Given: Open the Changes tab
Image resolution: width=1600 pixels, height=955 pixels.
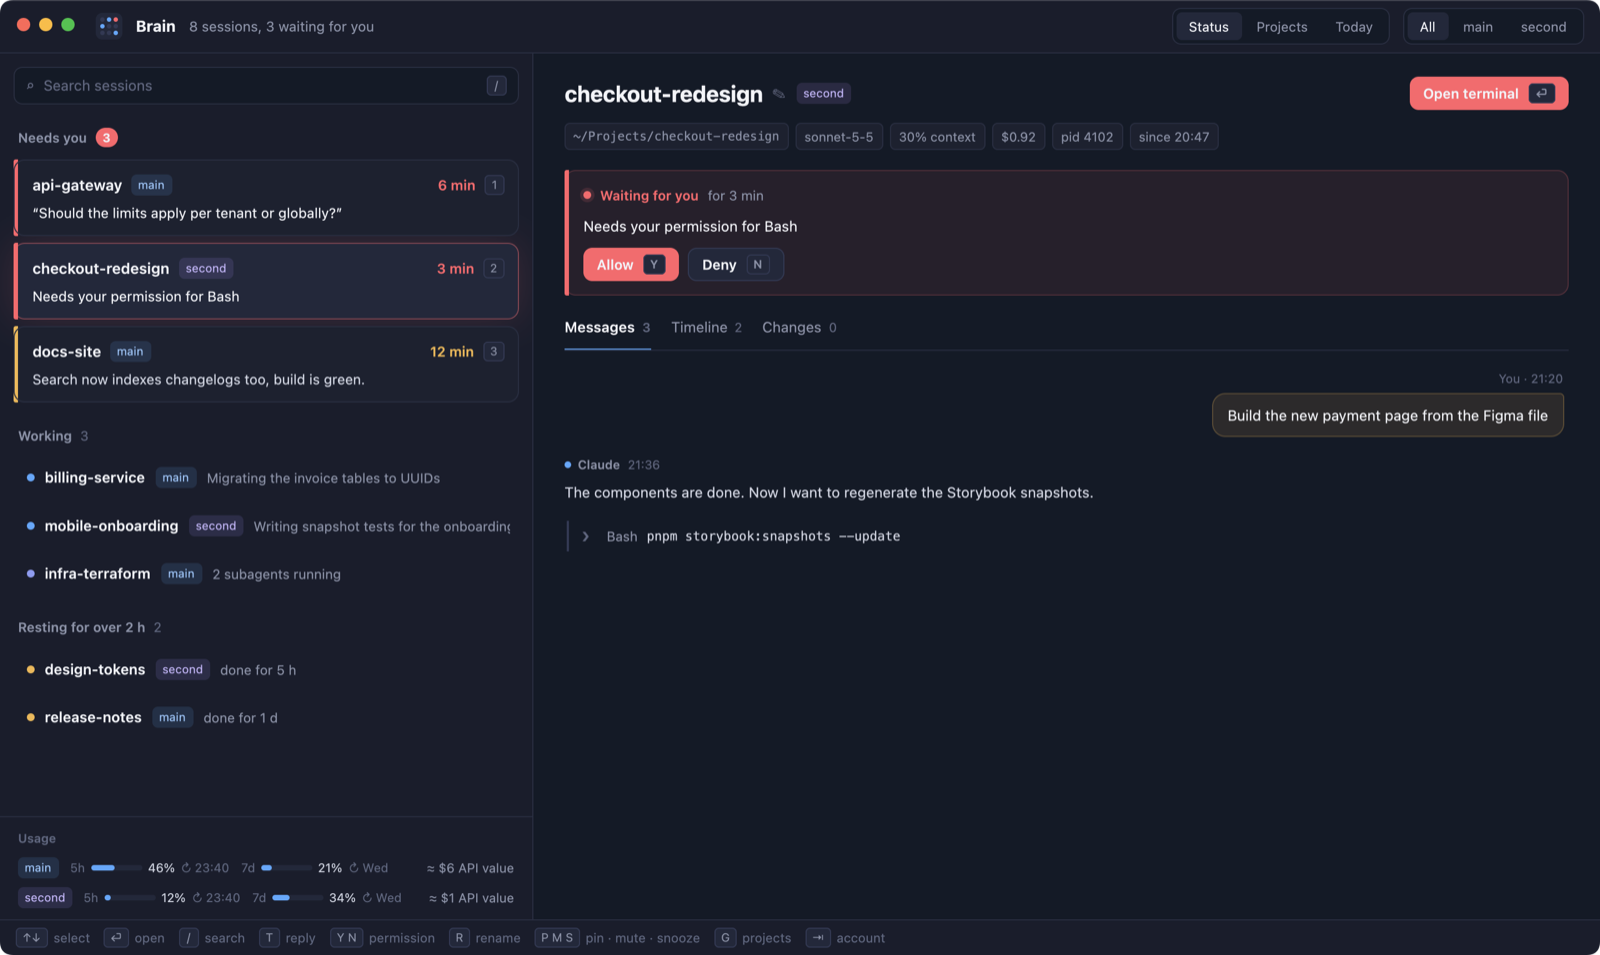Looking at the screenshot, I should [x=799, y=328].
